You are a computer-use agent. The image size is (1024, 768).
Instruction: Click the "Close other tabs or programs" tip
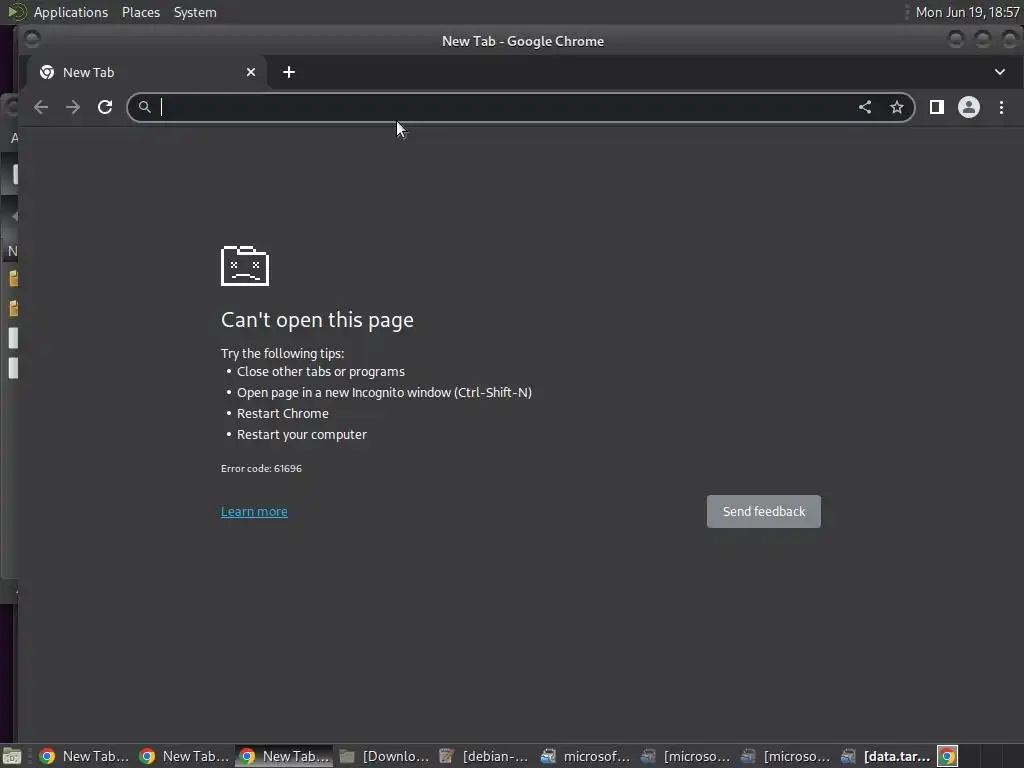(321, 372)
